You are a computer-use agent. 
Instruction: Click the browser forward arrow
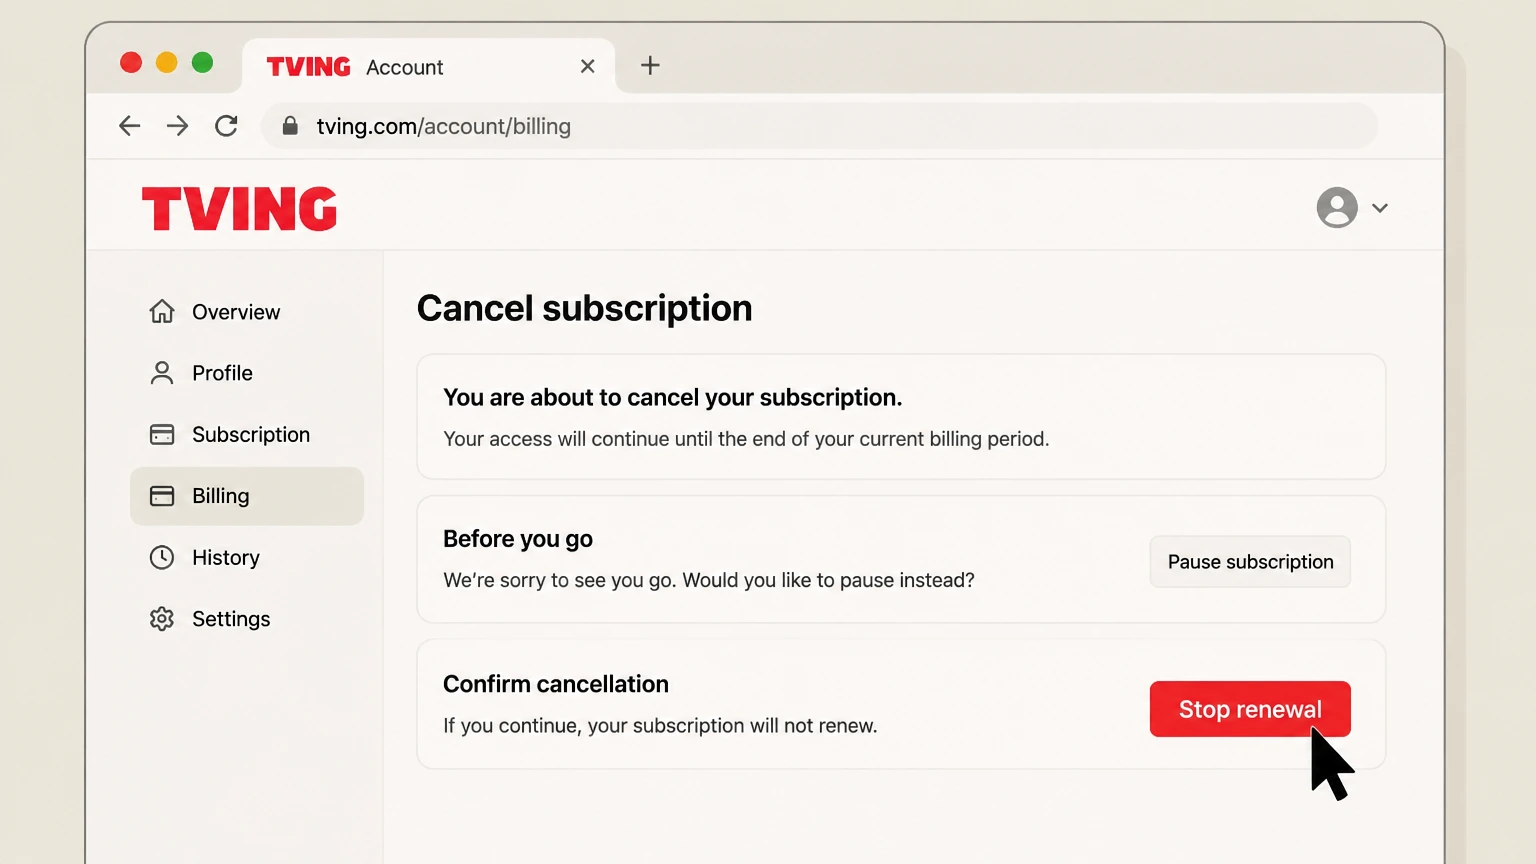(178, 126)
